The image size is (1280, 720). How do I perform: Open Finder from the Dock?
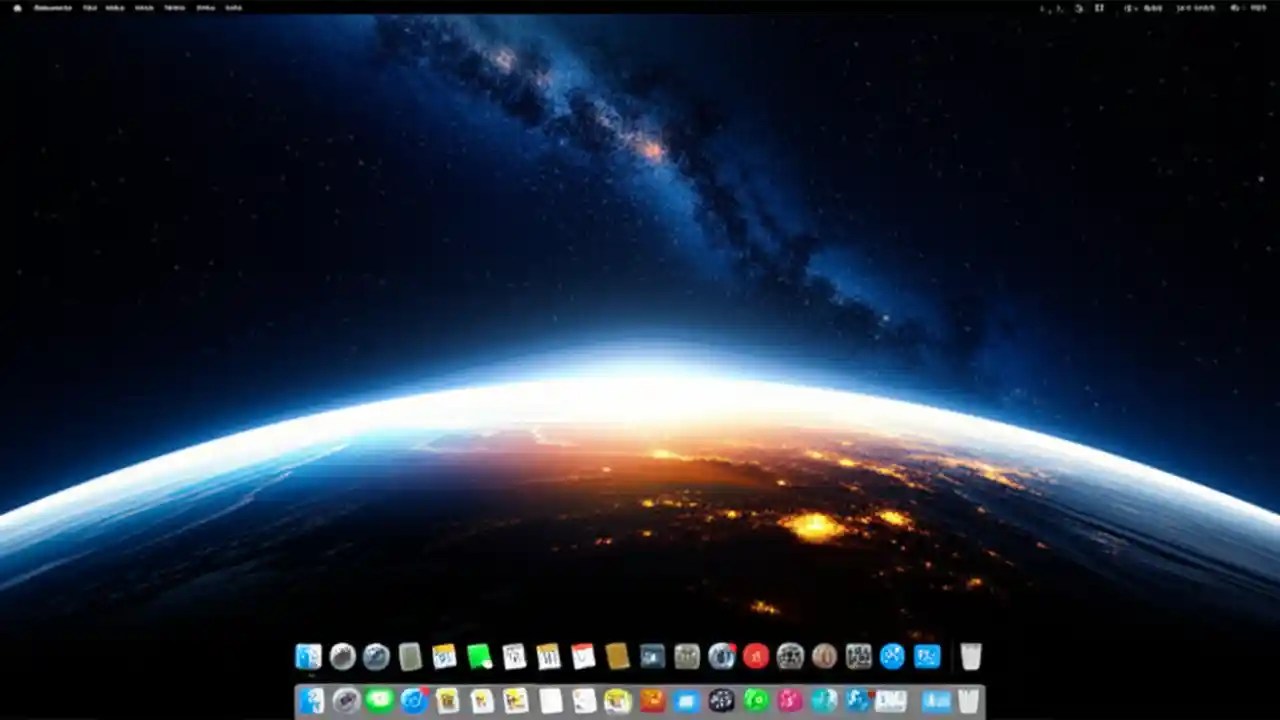pyautogui.click(x=308, y=656)
